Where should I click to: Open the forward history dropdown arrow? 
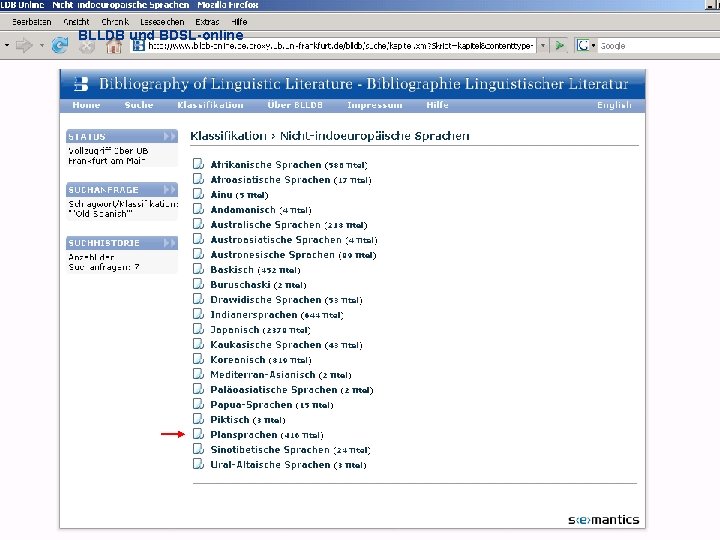pyautogui.click(x=41, y=45)
